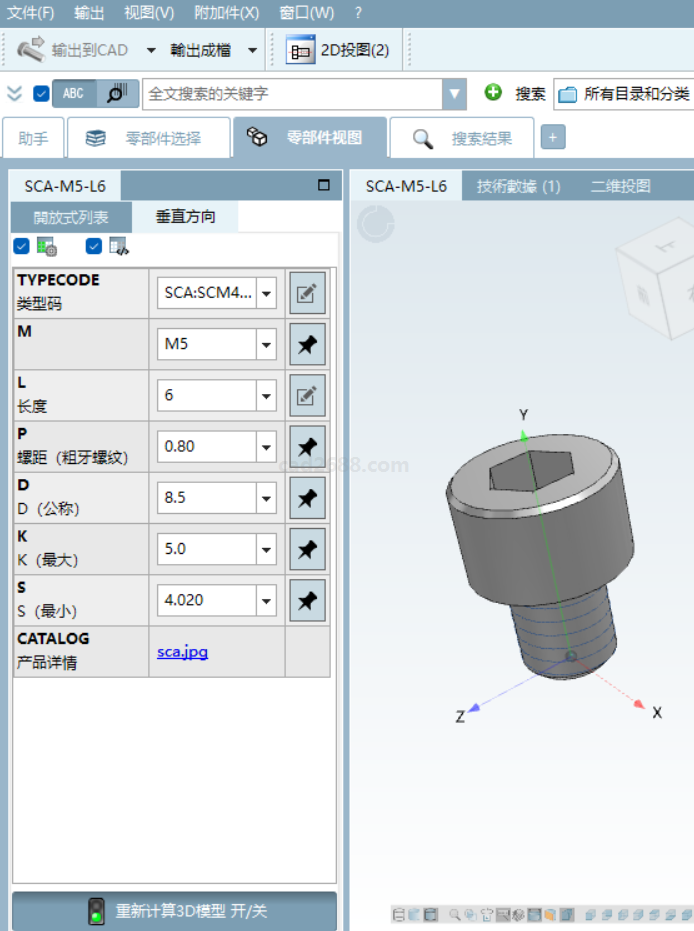Maximize the SCA-M5-L6 panel
This screenshot has height=931, width=694.
pos(323,185)
